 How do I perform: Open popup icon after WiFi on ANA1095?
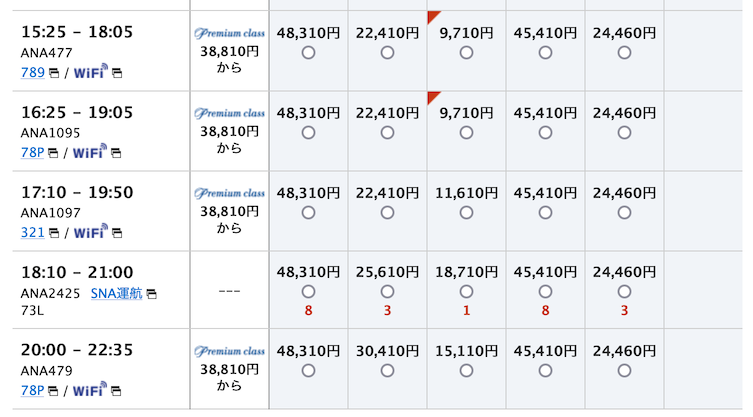coord(116,153)
